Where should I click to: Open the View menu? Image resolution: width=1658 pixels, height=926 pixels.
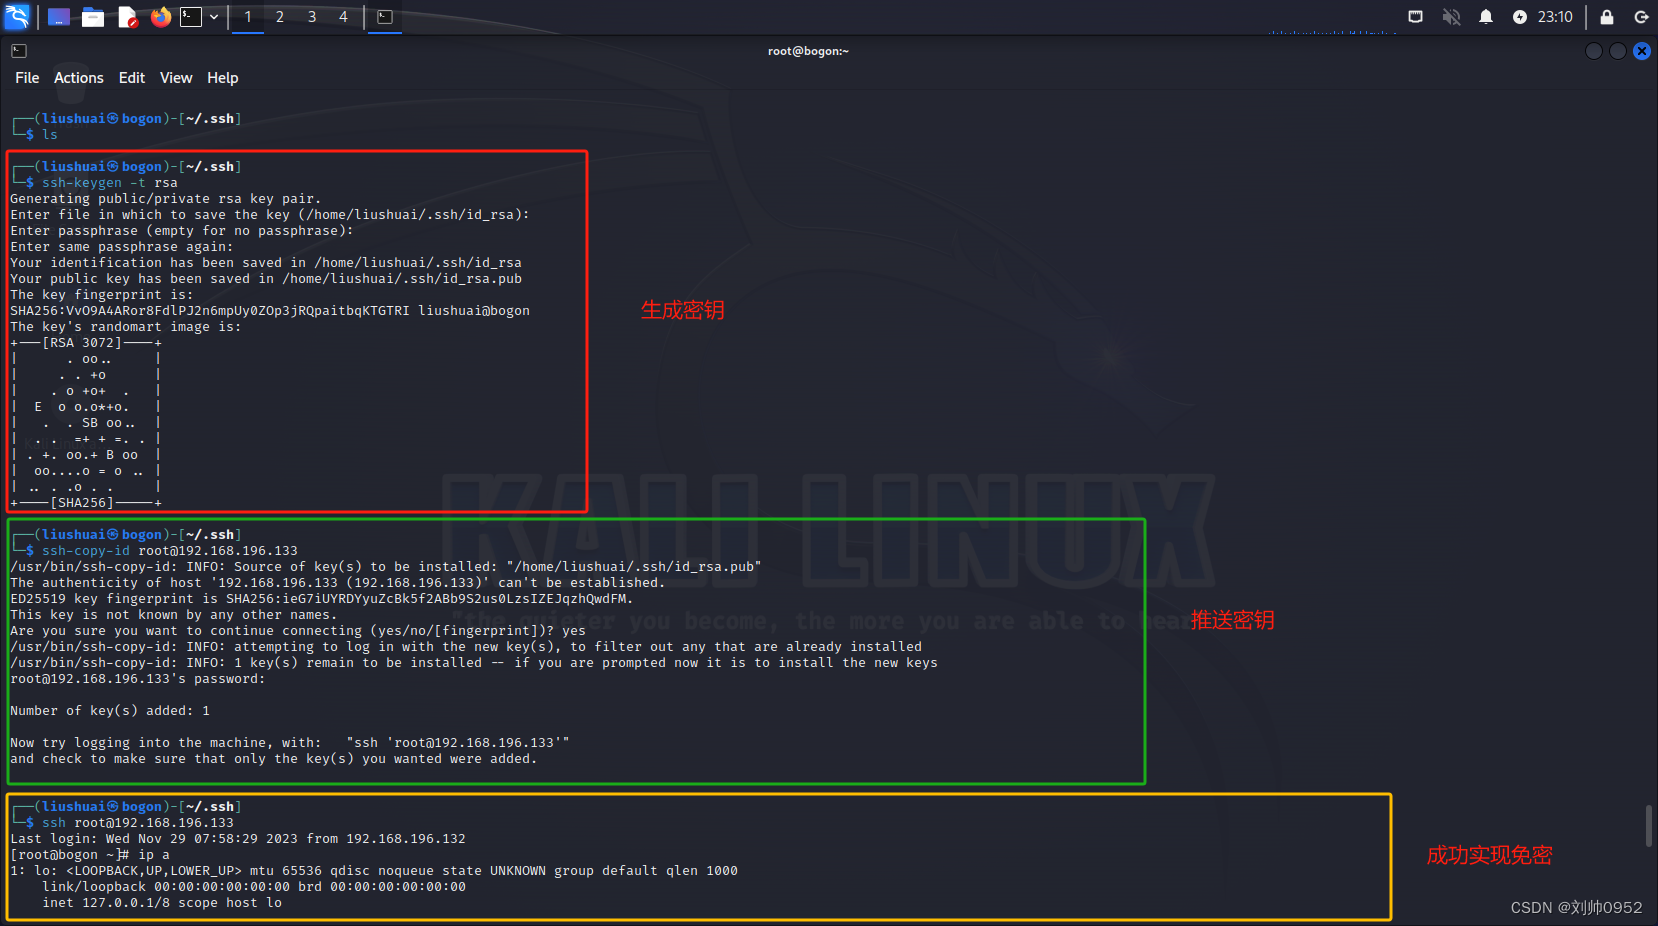[176, 78]
